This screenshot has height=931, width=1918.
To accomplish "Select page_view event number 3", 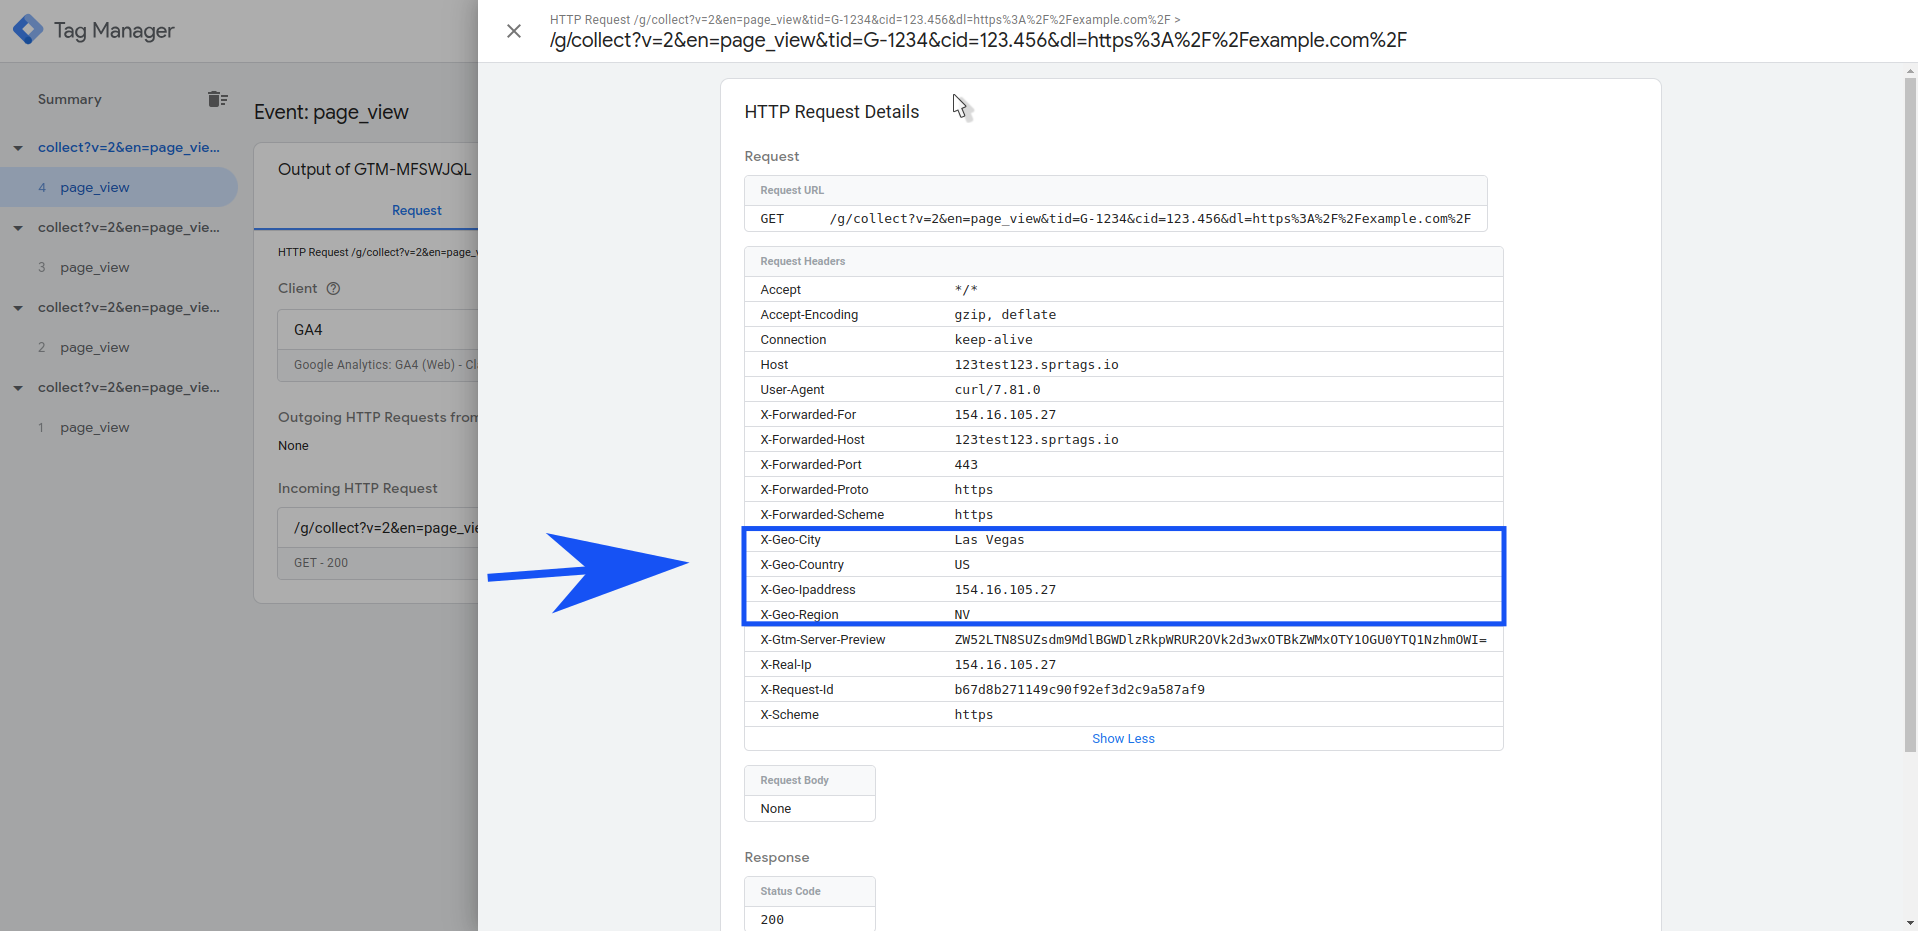I will click(x=95, y=267).
